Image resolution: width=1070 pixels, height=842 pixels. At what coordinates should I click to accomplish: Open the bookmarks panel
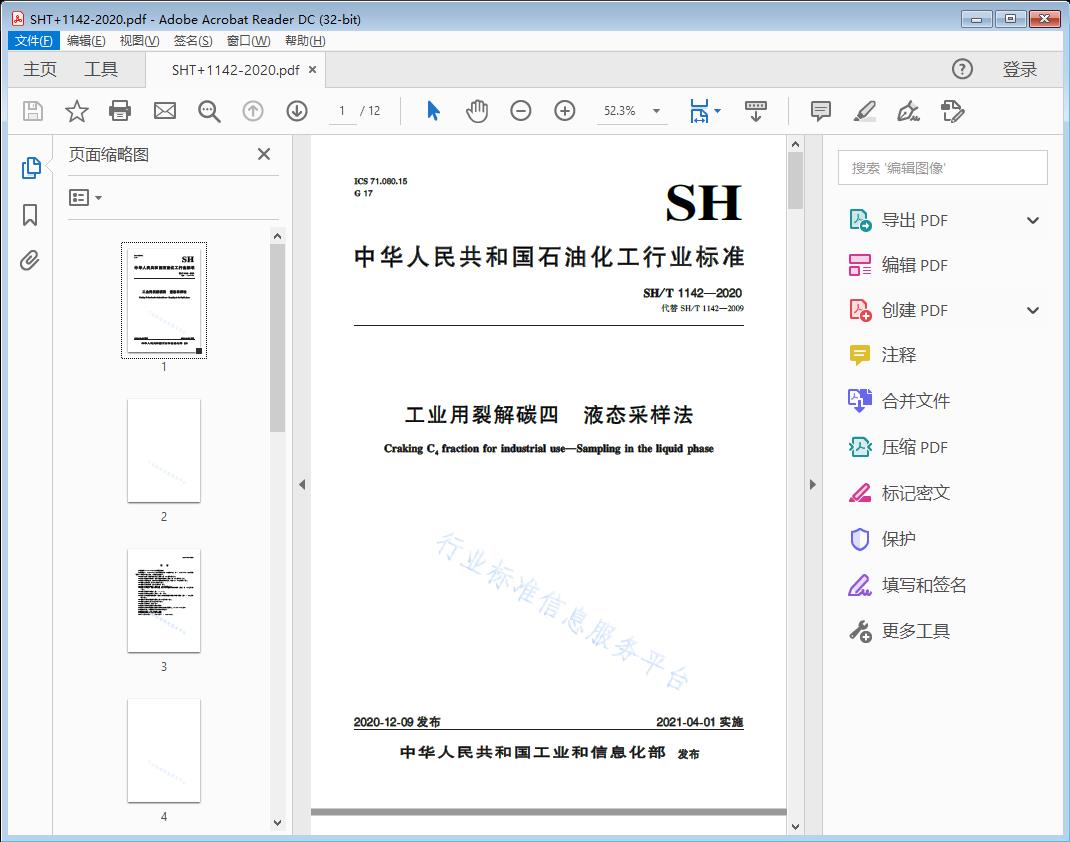point(30,216)
